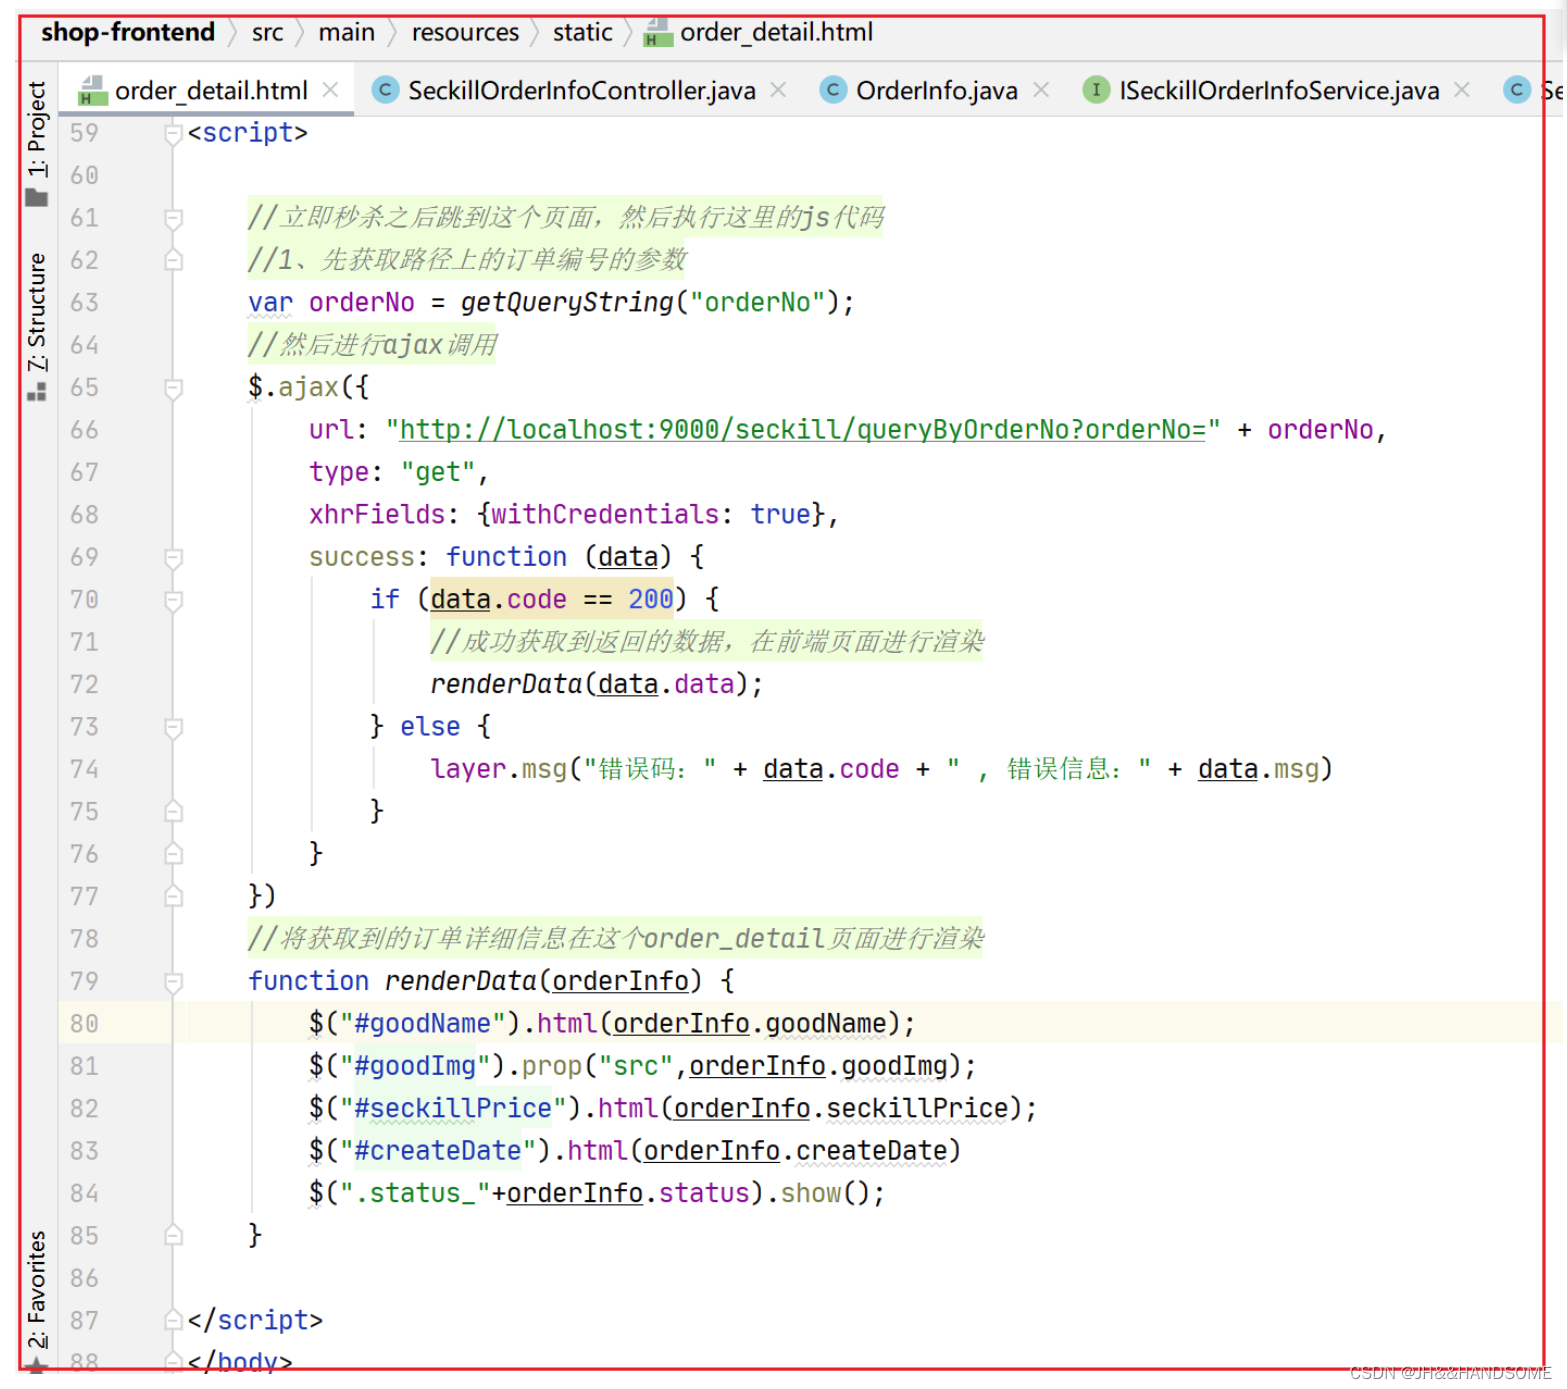This screenshot has height=1389, width=1567.
Task: Switch to SeckillOrderInfoController.java tab
Action: point(581,91)
